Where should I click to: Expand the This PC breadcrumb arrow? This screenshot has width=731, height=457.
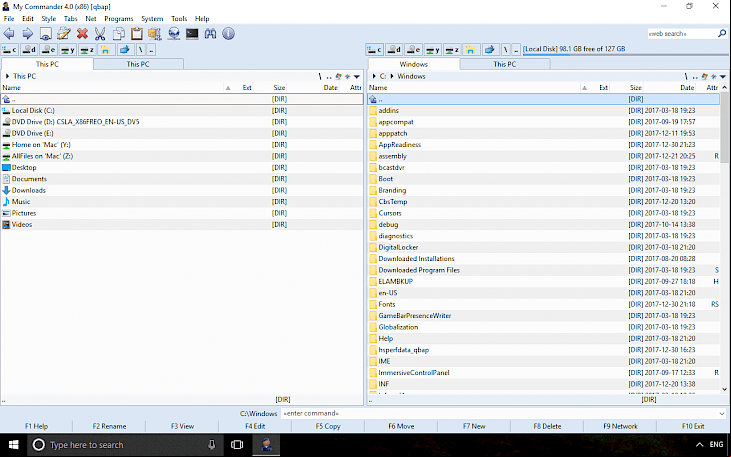pos(7,76)
